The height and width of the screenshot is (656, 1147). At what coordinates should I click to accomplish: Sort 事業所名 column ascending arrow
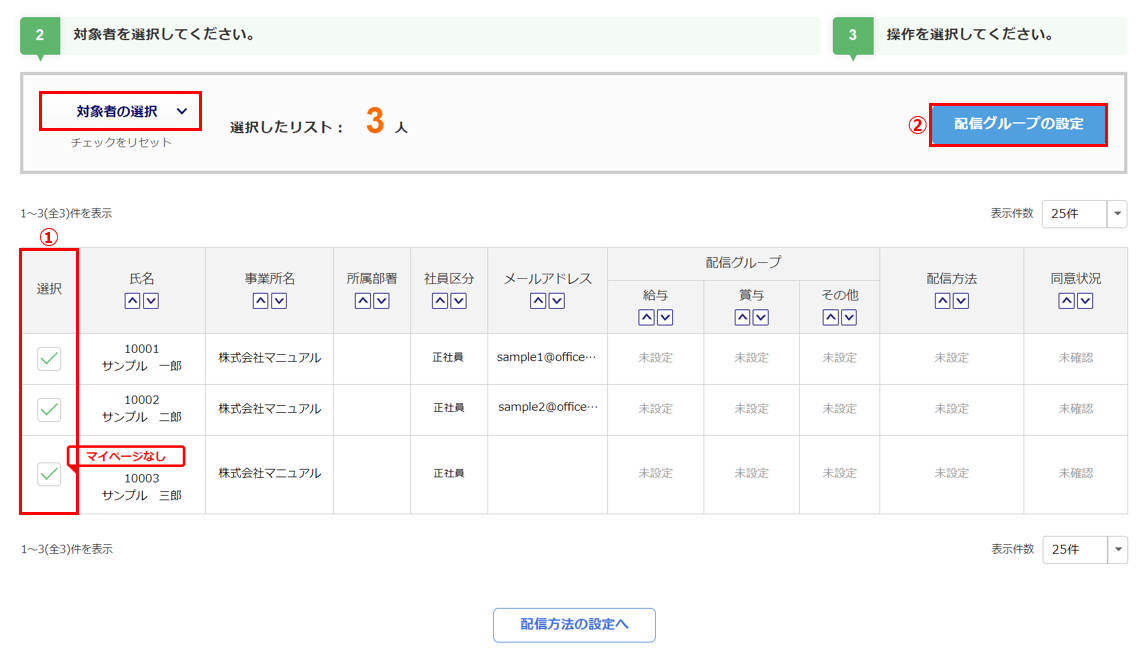(260, 301)
